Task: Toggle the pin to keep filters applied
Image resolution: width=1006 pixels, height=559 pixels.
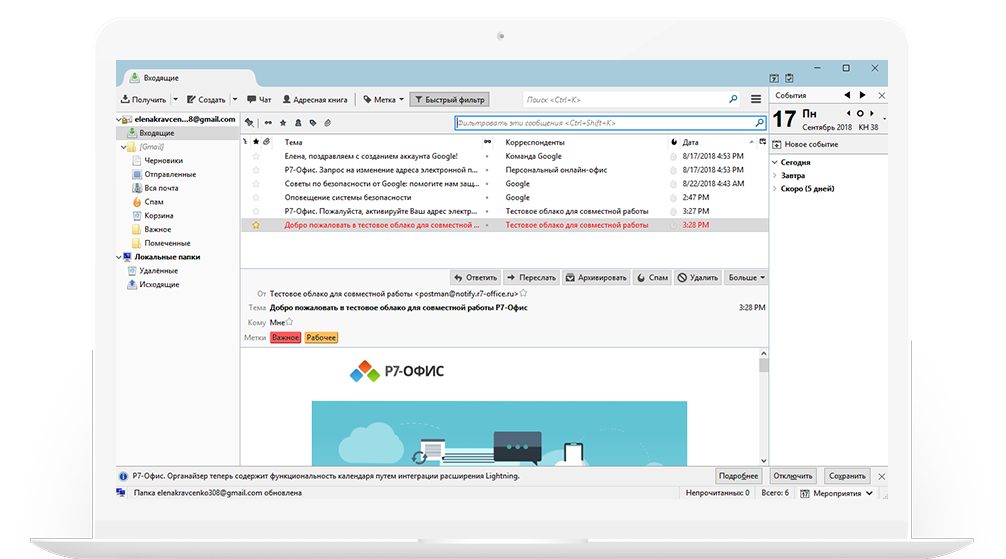Action: [249, 123]
